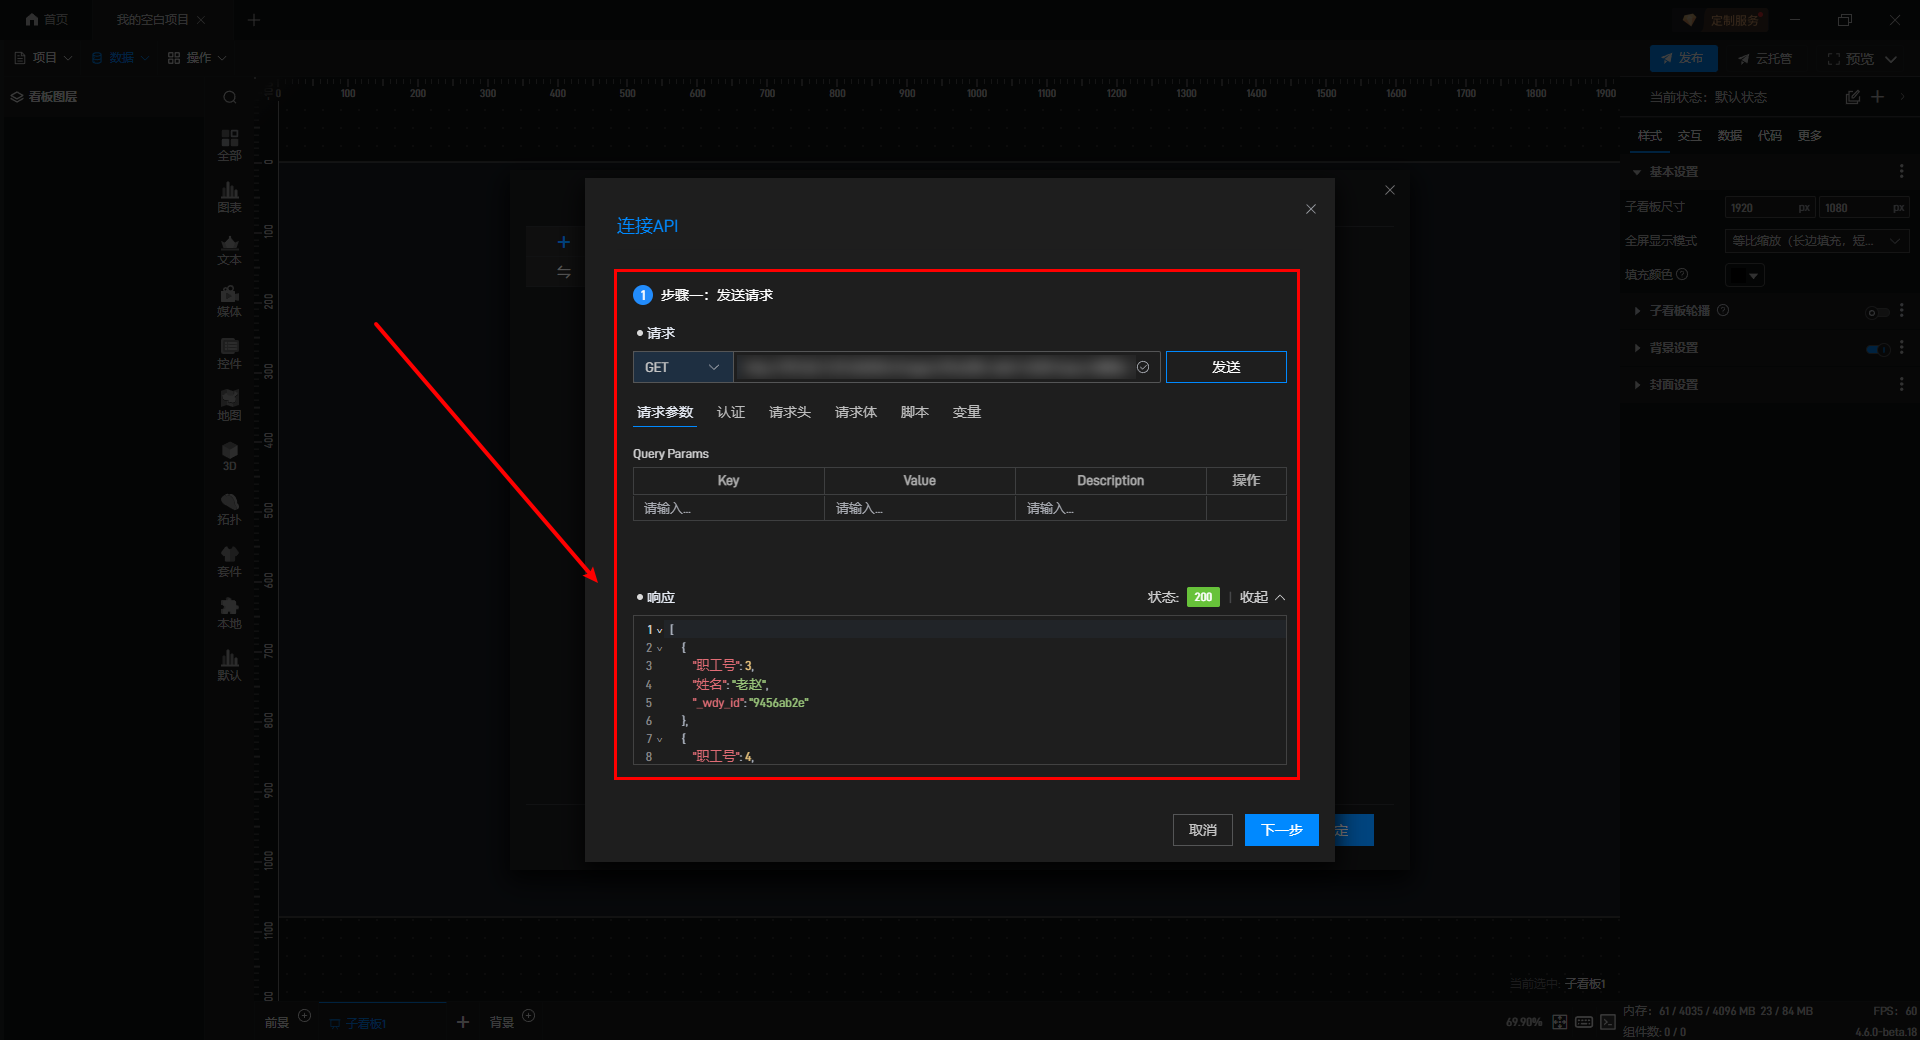Viewport: 1920px width, 1040px height.
Task: Click the layer search magnifier icon
Action: [230, 97]
